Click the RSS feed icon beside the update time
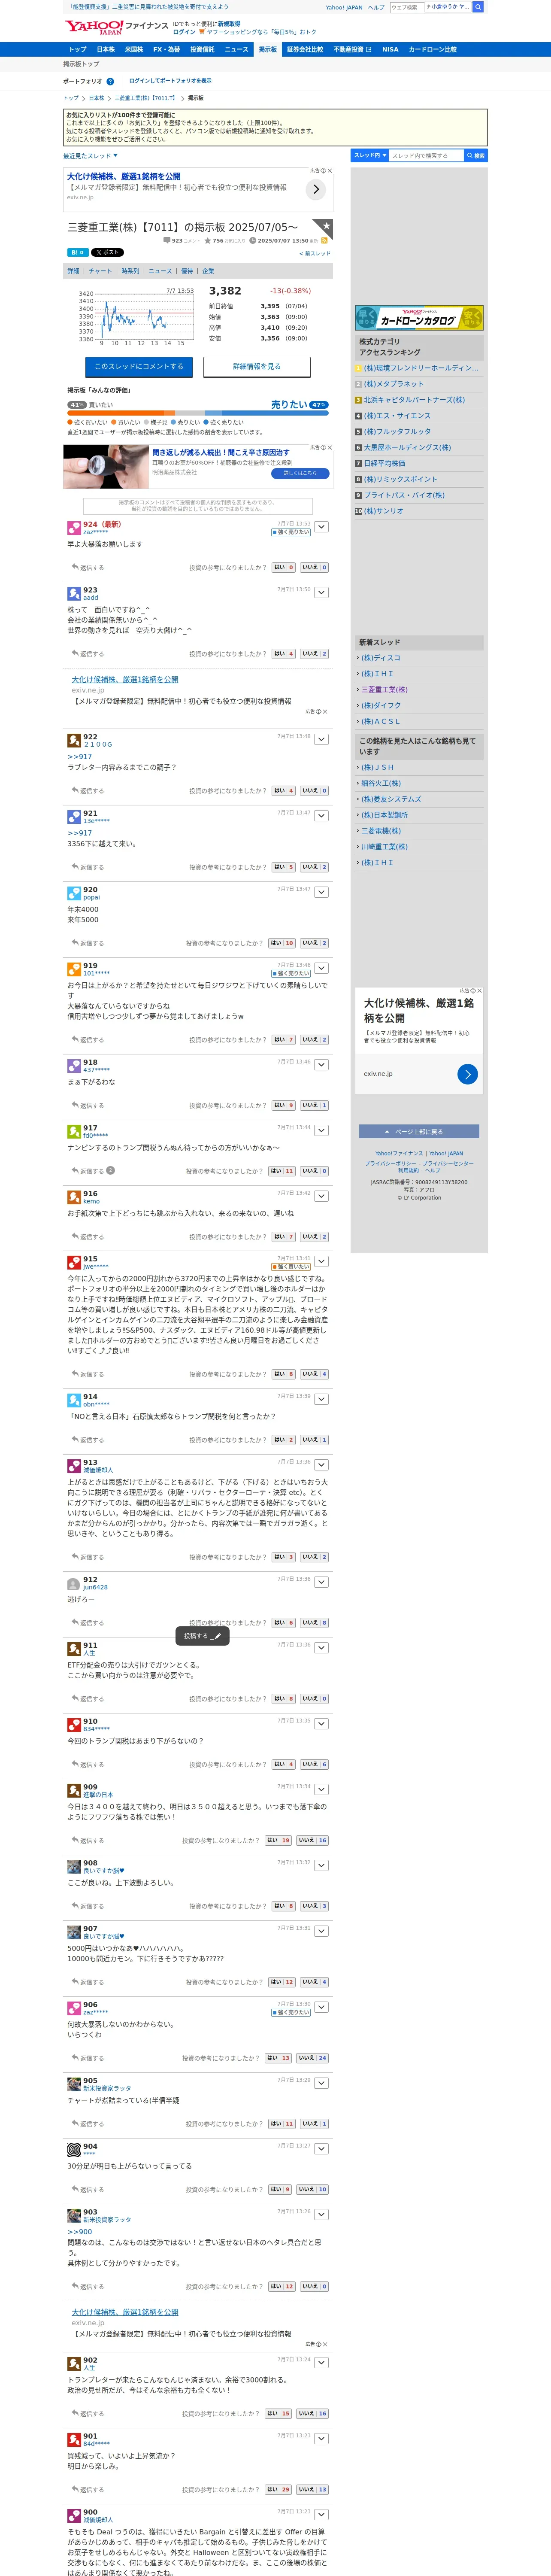This screenshot has width=551, height=2576. pyautogui.click(x=324, y=241)
